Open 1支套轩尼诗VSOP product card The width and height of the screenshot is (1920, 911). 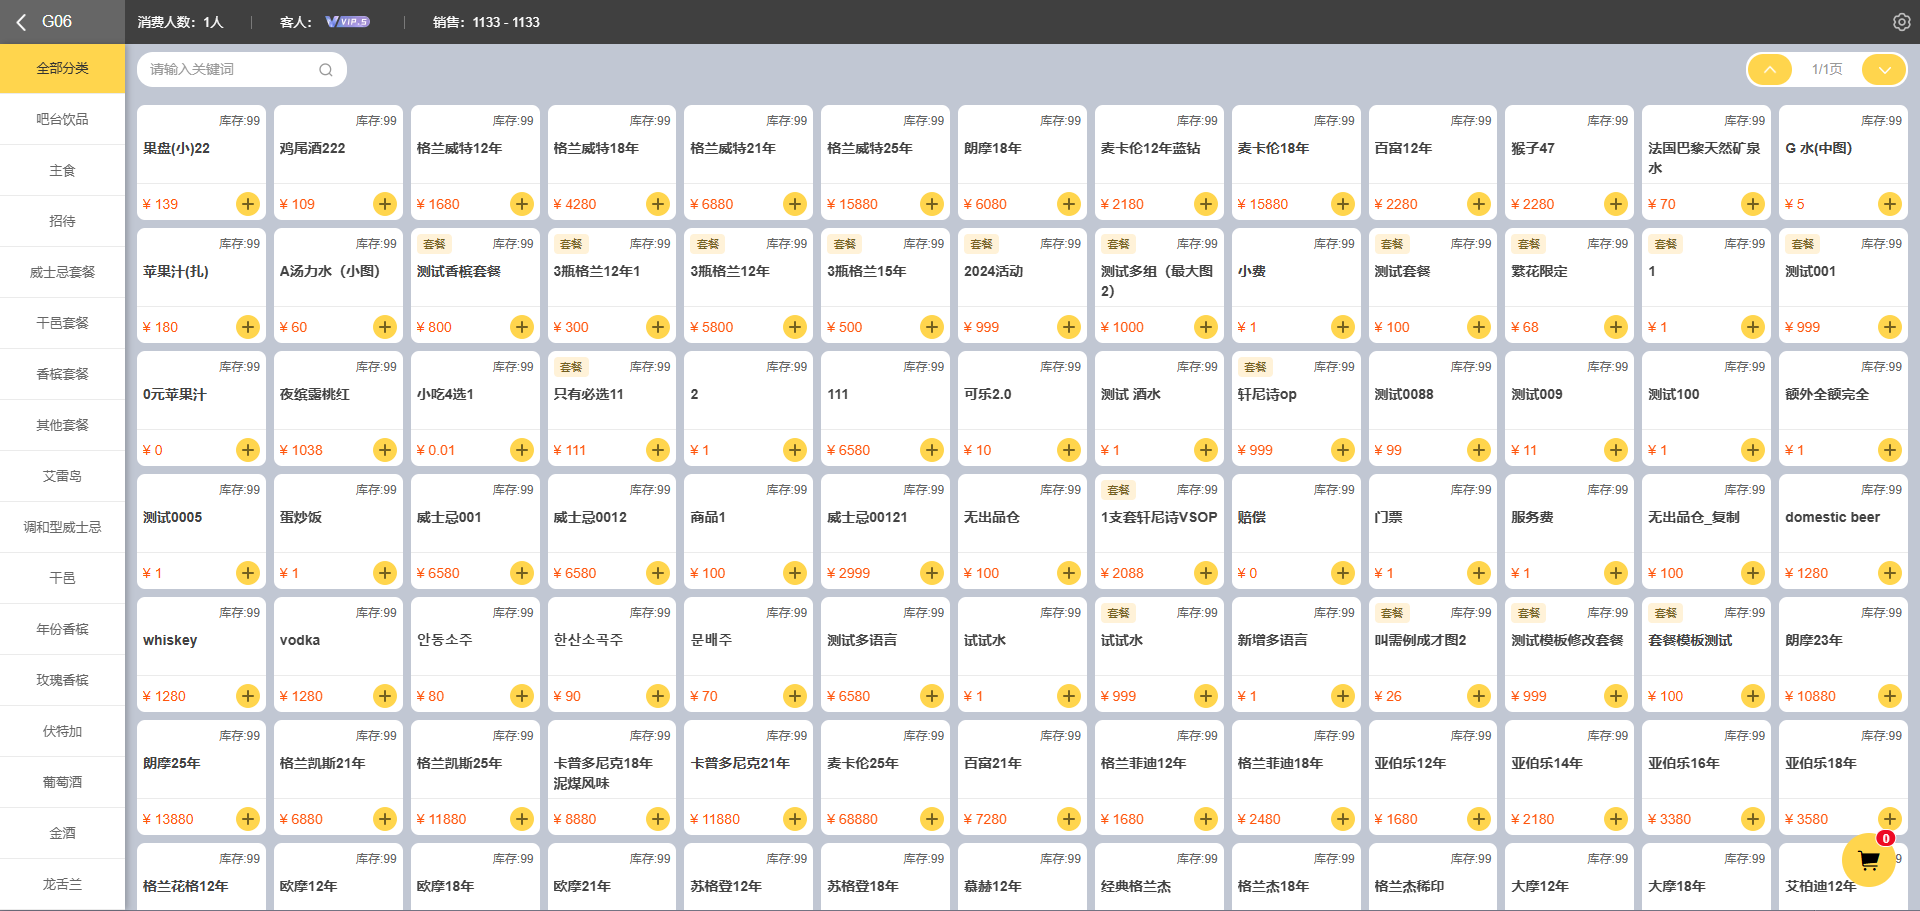1159,531
